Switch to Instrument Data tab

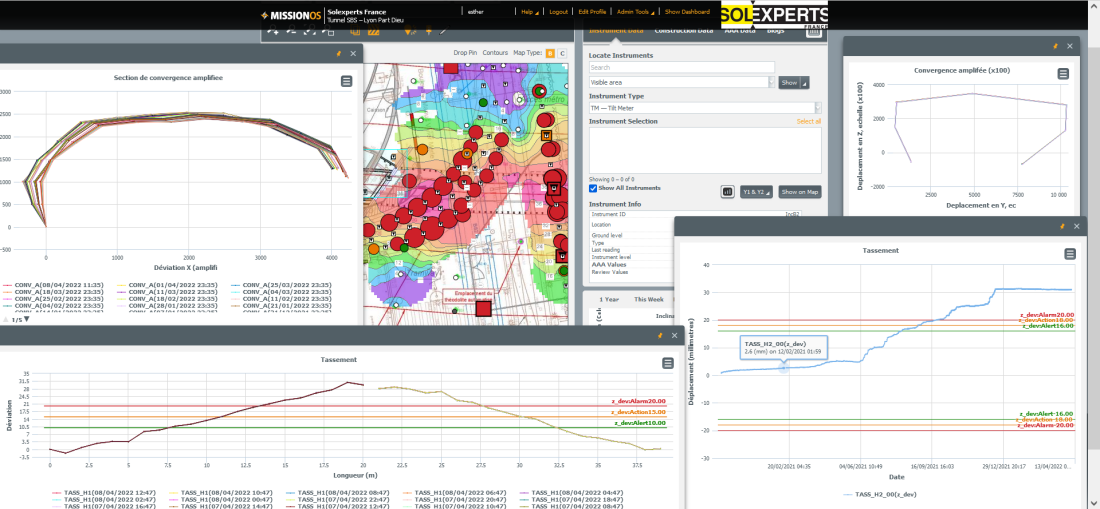coord(616,31)
